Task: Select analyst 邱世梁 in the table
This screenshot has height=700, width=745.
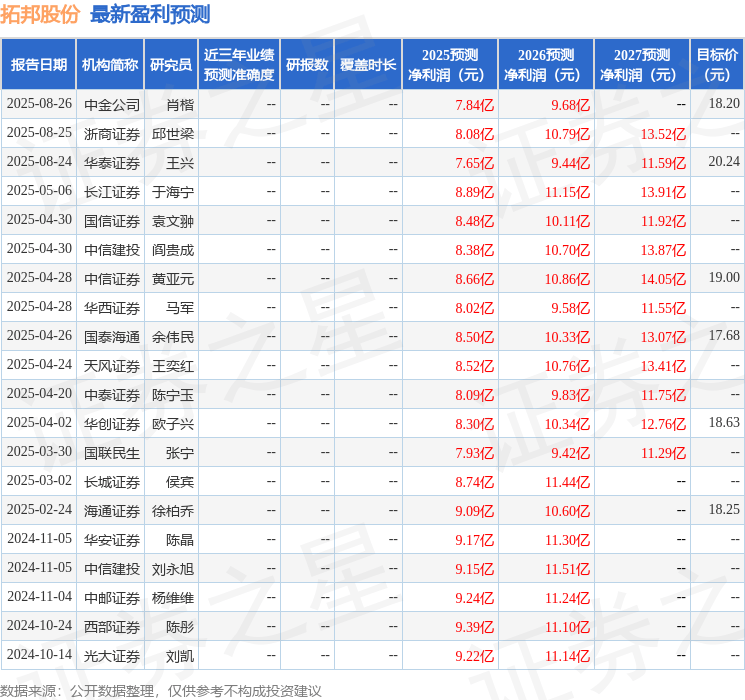Action: point(174,133)
